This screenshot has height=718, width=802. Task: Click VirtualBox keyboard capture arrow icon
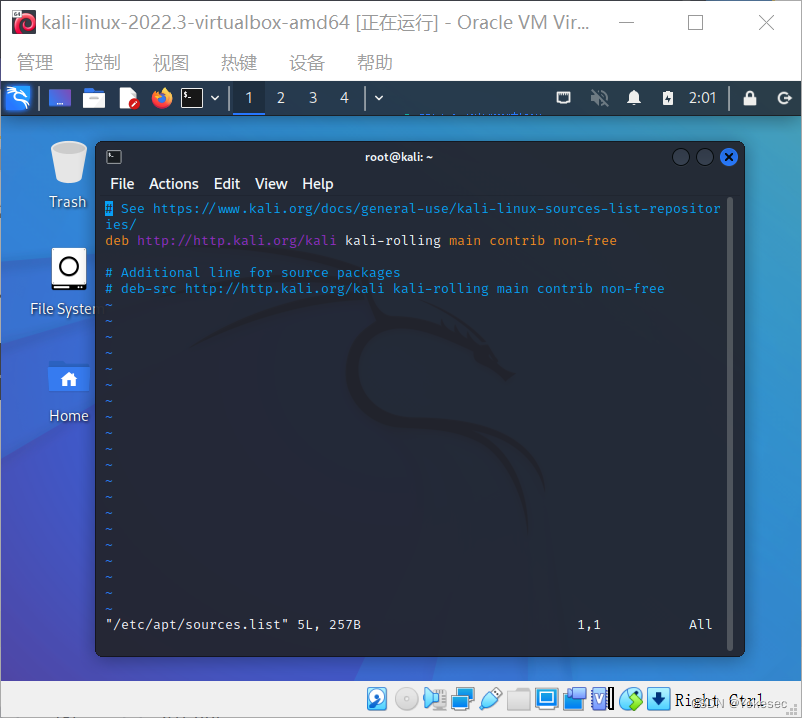coord(659,699)
